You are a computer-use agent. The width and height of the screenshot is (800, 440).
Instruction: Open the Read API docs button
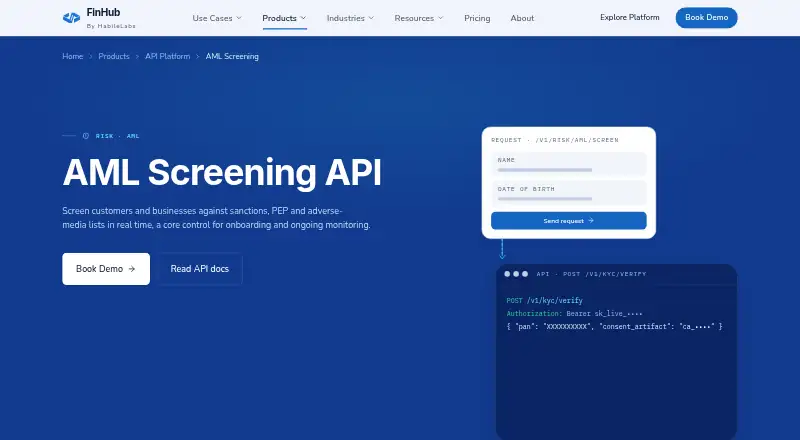click(x=199, y=268)
